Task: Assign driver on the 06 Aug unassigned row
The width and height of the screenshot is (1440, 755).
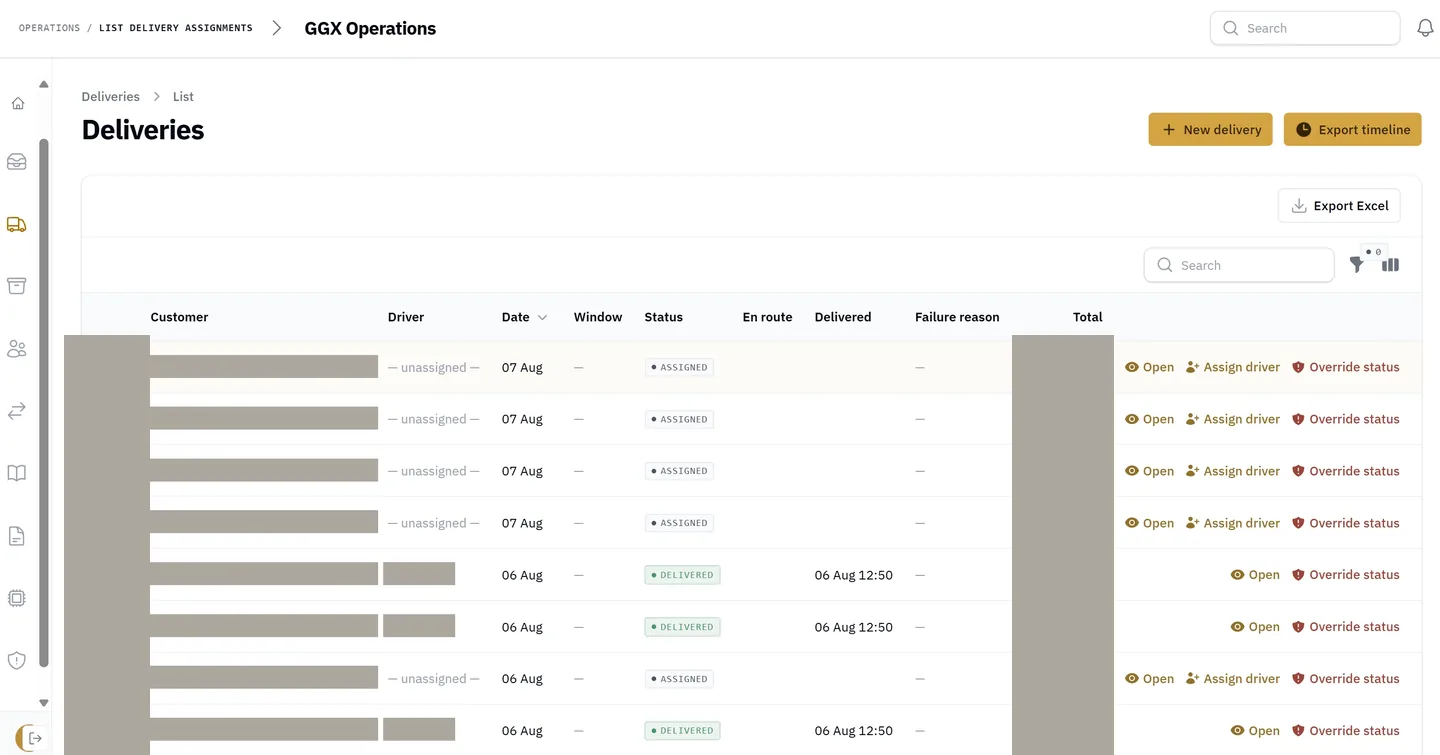Action: (x=1233, y=679)
